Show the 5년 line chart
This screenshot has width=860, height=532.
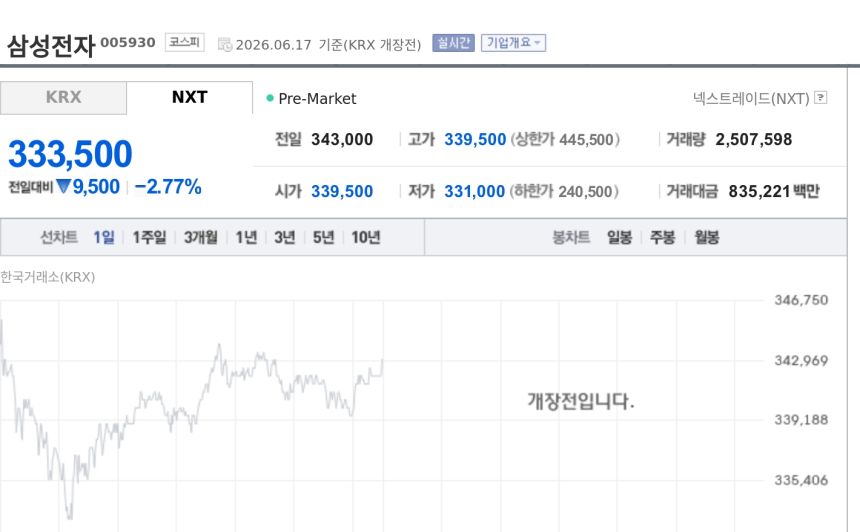323,237
